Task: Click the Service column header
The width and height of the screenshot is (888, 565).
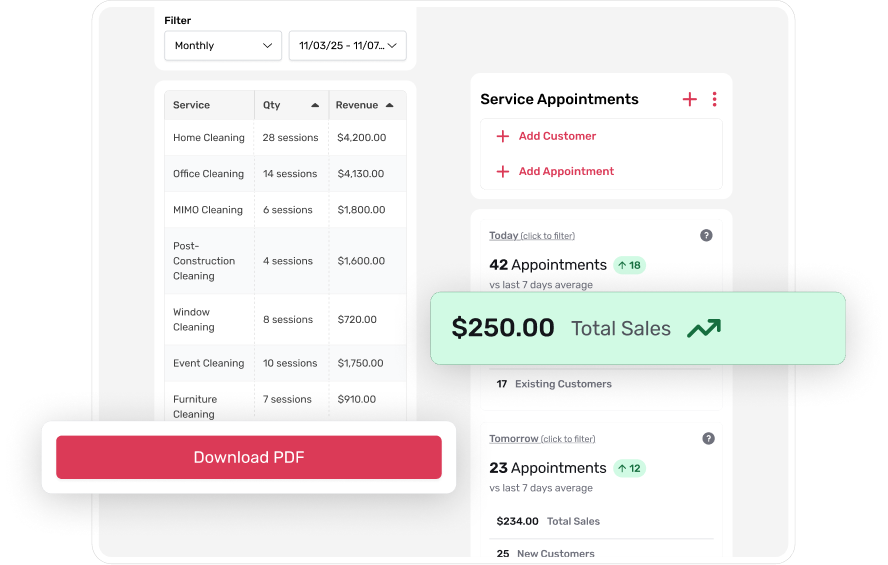Action: [191, 105]
